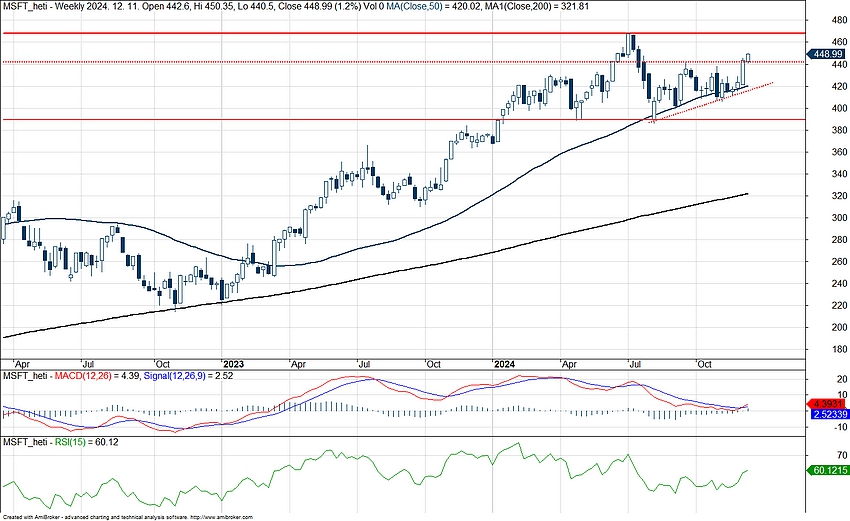Click the MSFT_heti Weekly chart title text
The width and height of the screenshot is (850, 521).
point(60,5)
